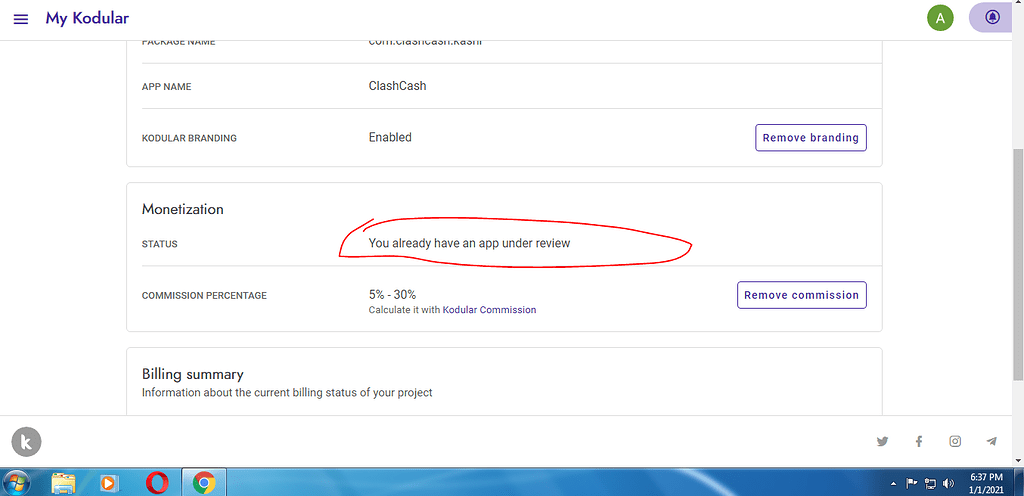Open the hamburger navigation menu
Image resolution: width=1024 pixels, height=496 pixels.
pos(21,18)
